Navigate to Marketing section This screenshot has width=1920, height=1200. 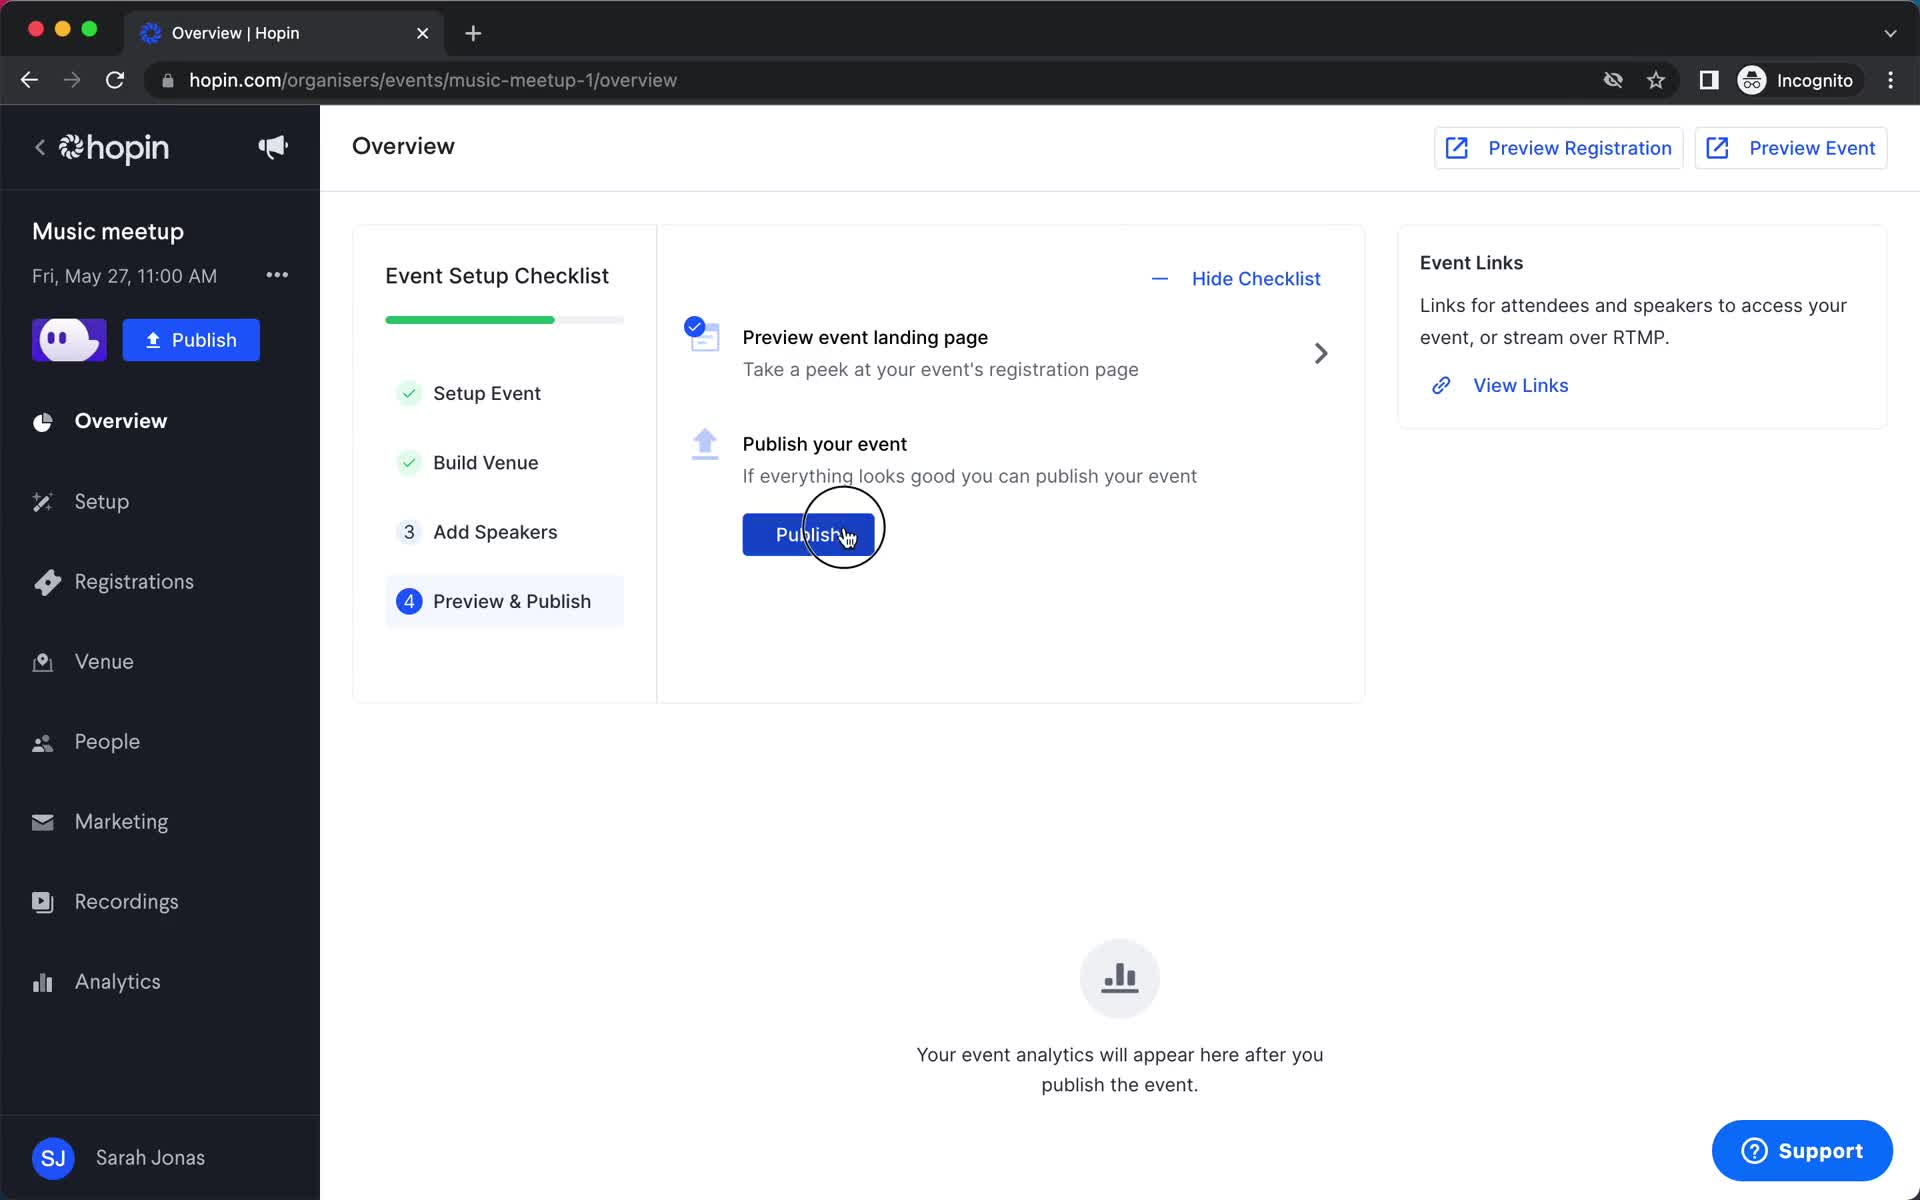coord(122,821)
